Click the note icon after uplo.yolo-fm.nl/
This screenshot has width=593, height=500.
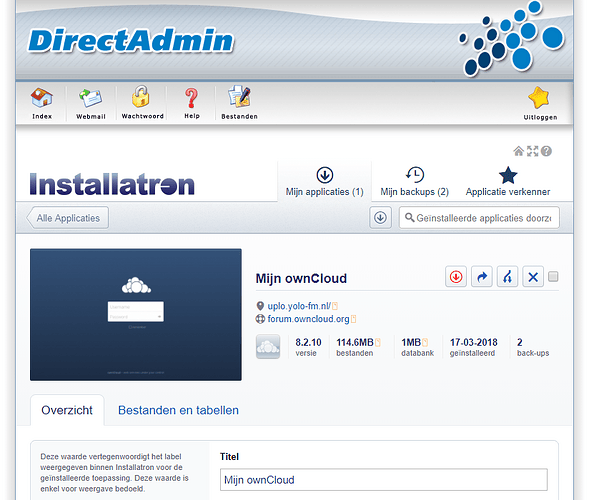coord(335,306)
